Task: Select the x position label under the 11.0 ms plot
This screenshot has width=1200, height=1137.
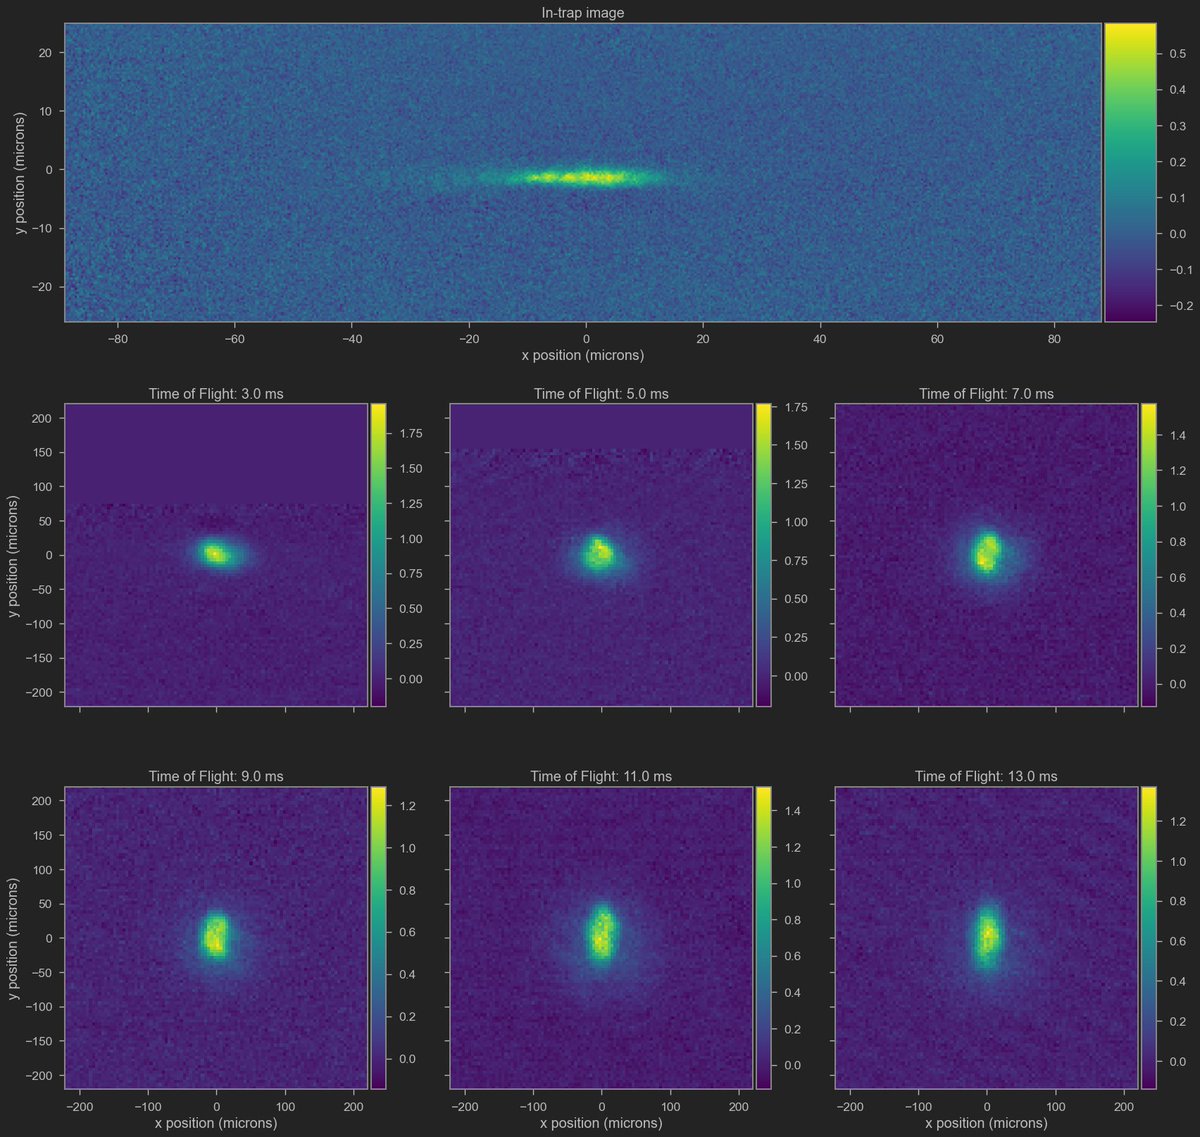Action: [x=601, y=1123]
